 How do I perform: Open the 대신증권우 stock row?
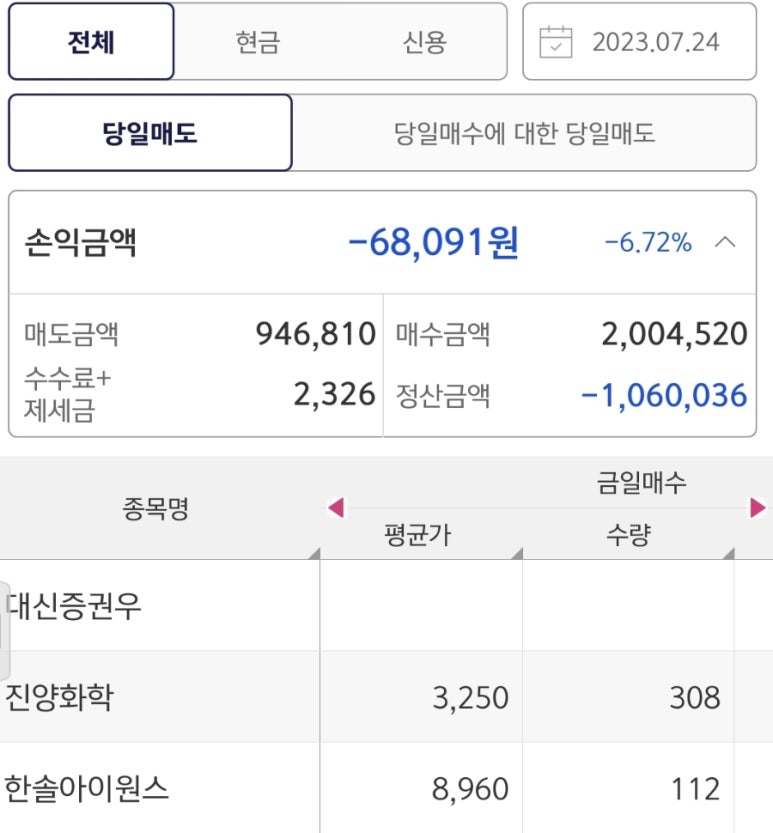(75, 605)
